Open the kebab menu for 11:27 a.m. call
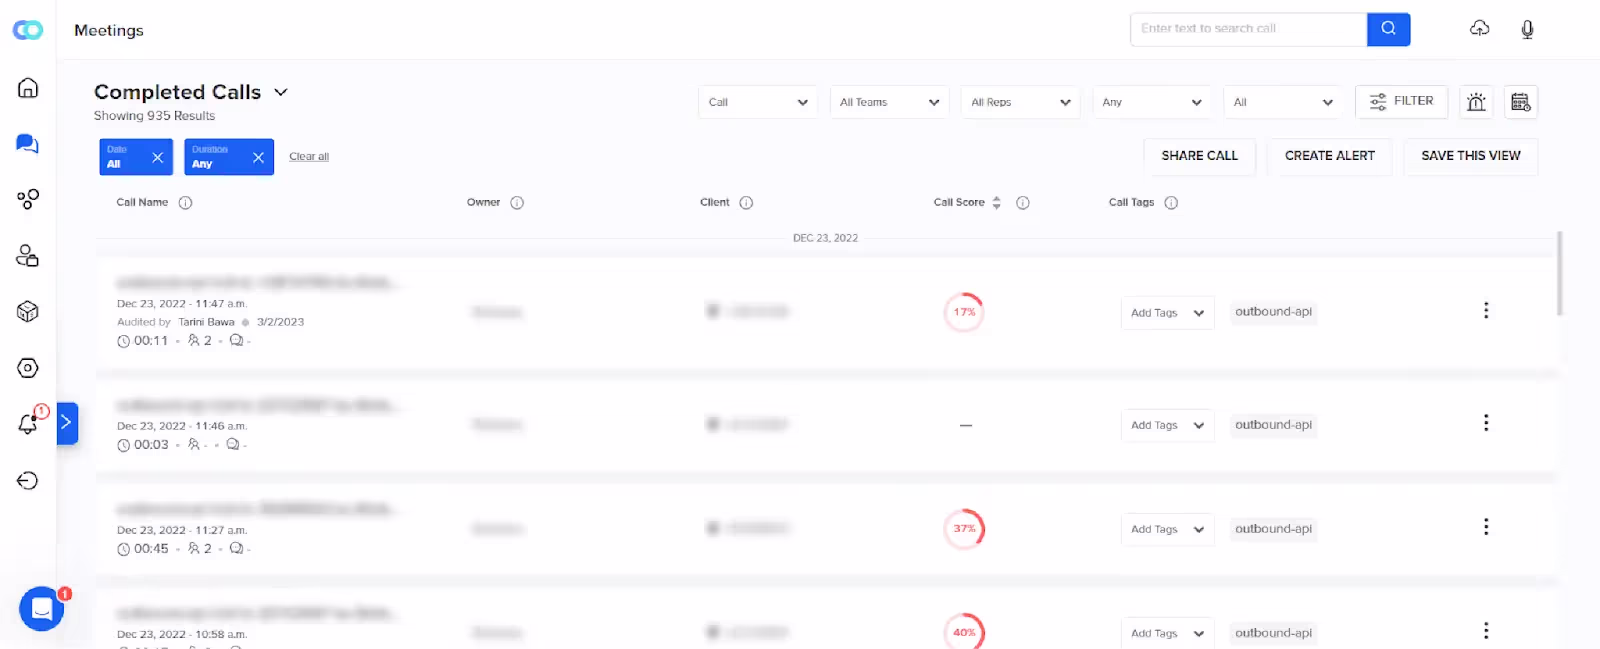Screen dimensions: 1600x649 pyautogui.click(x=1486, y=527)
